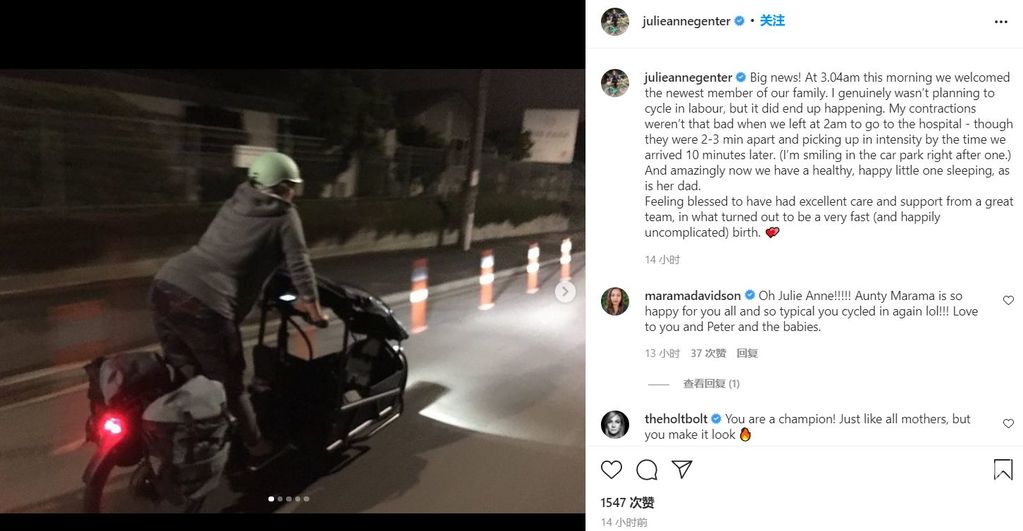1023x531 pixels.
Task: Go to the next photo arrow
Action: click(x=565, y=292)
